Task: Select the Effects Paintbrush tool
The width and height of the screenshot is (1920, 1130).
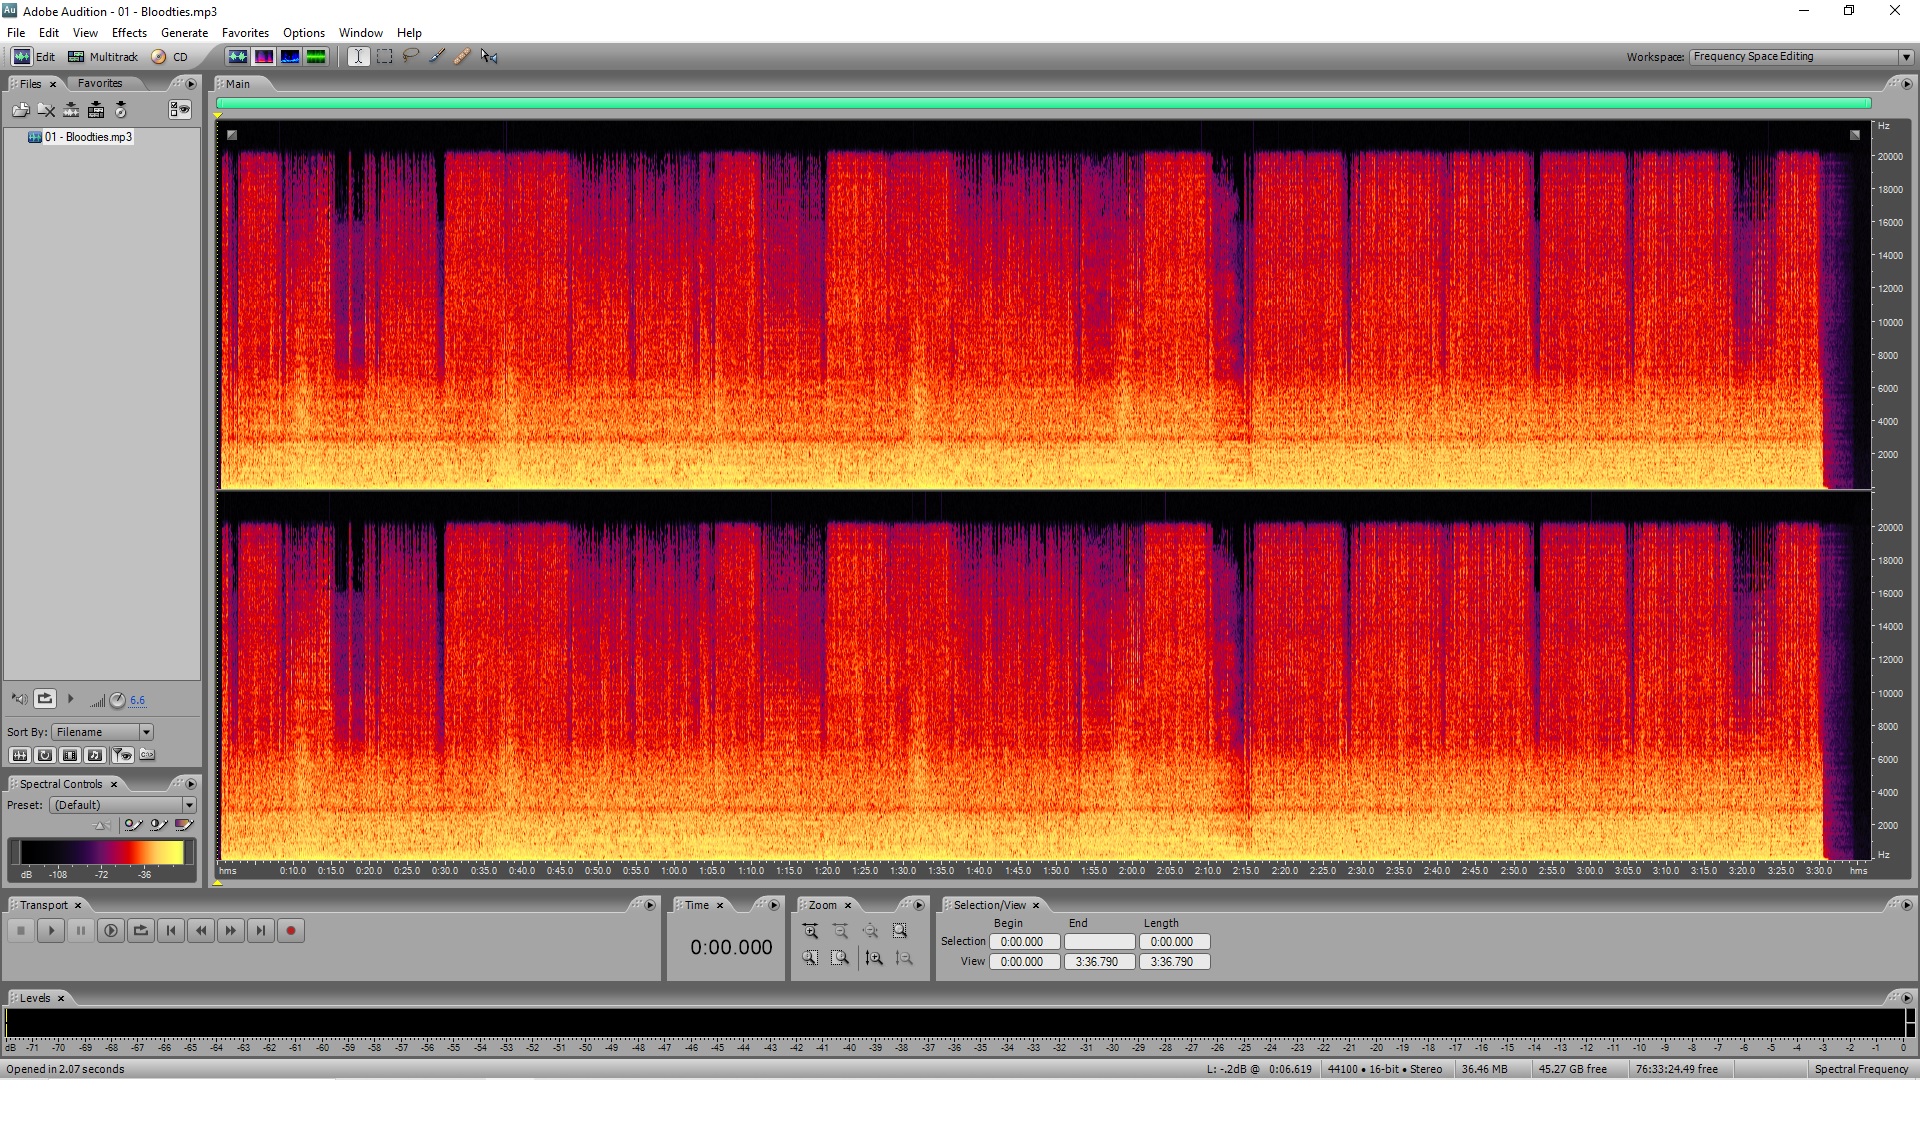Action: pos(437,56)
